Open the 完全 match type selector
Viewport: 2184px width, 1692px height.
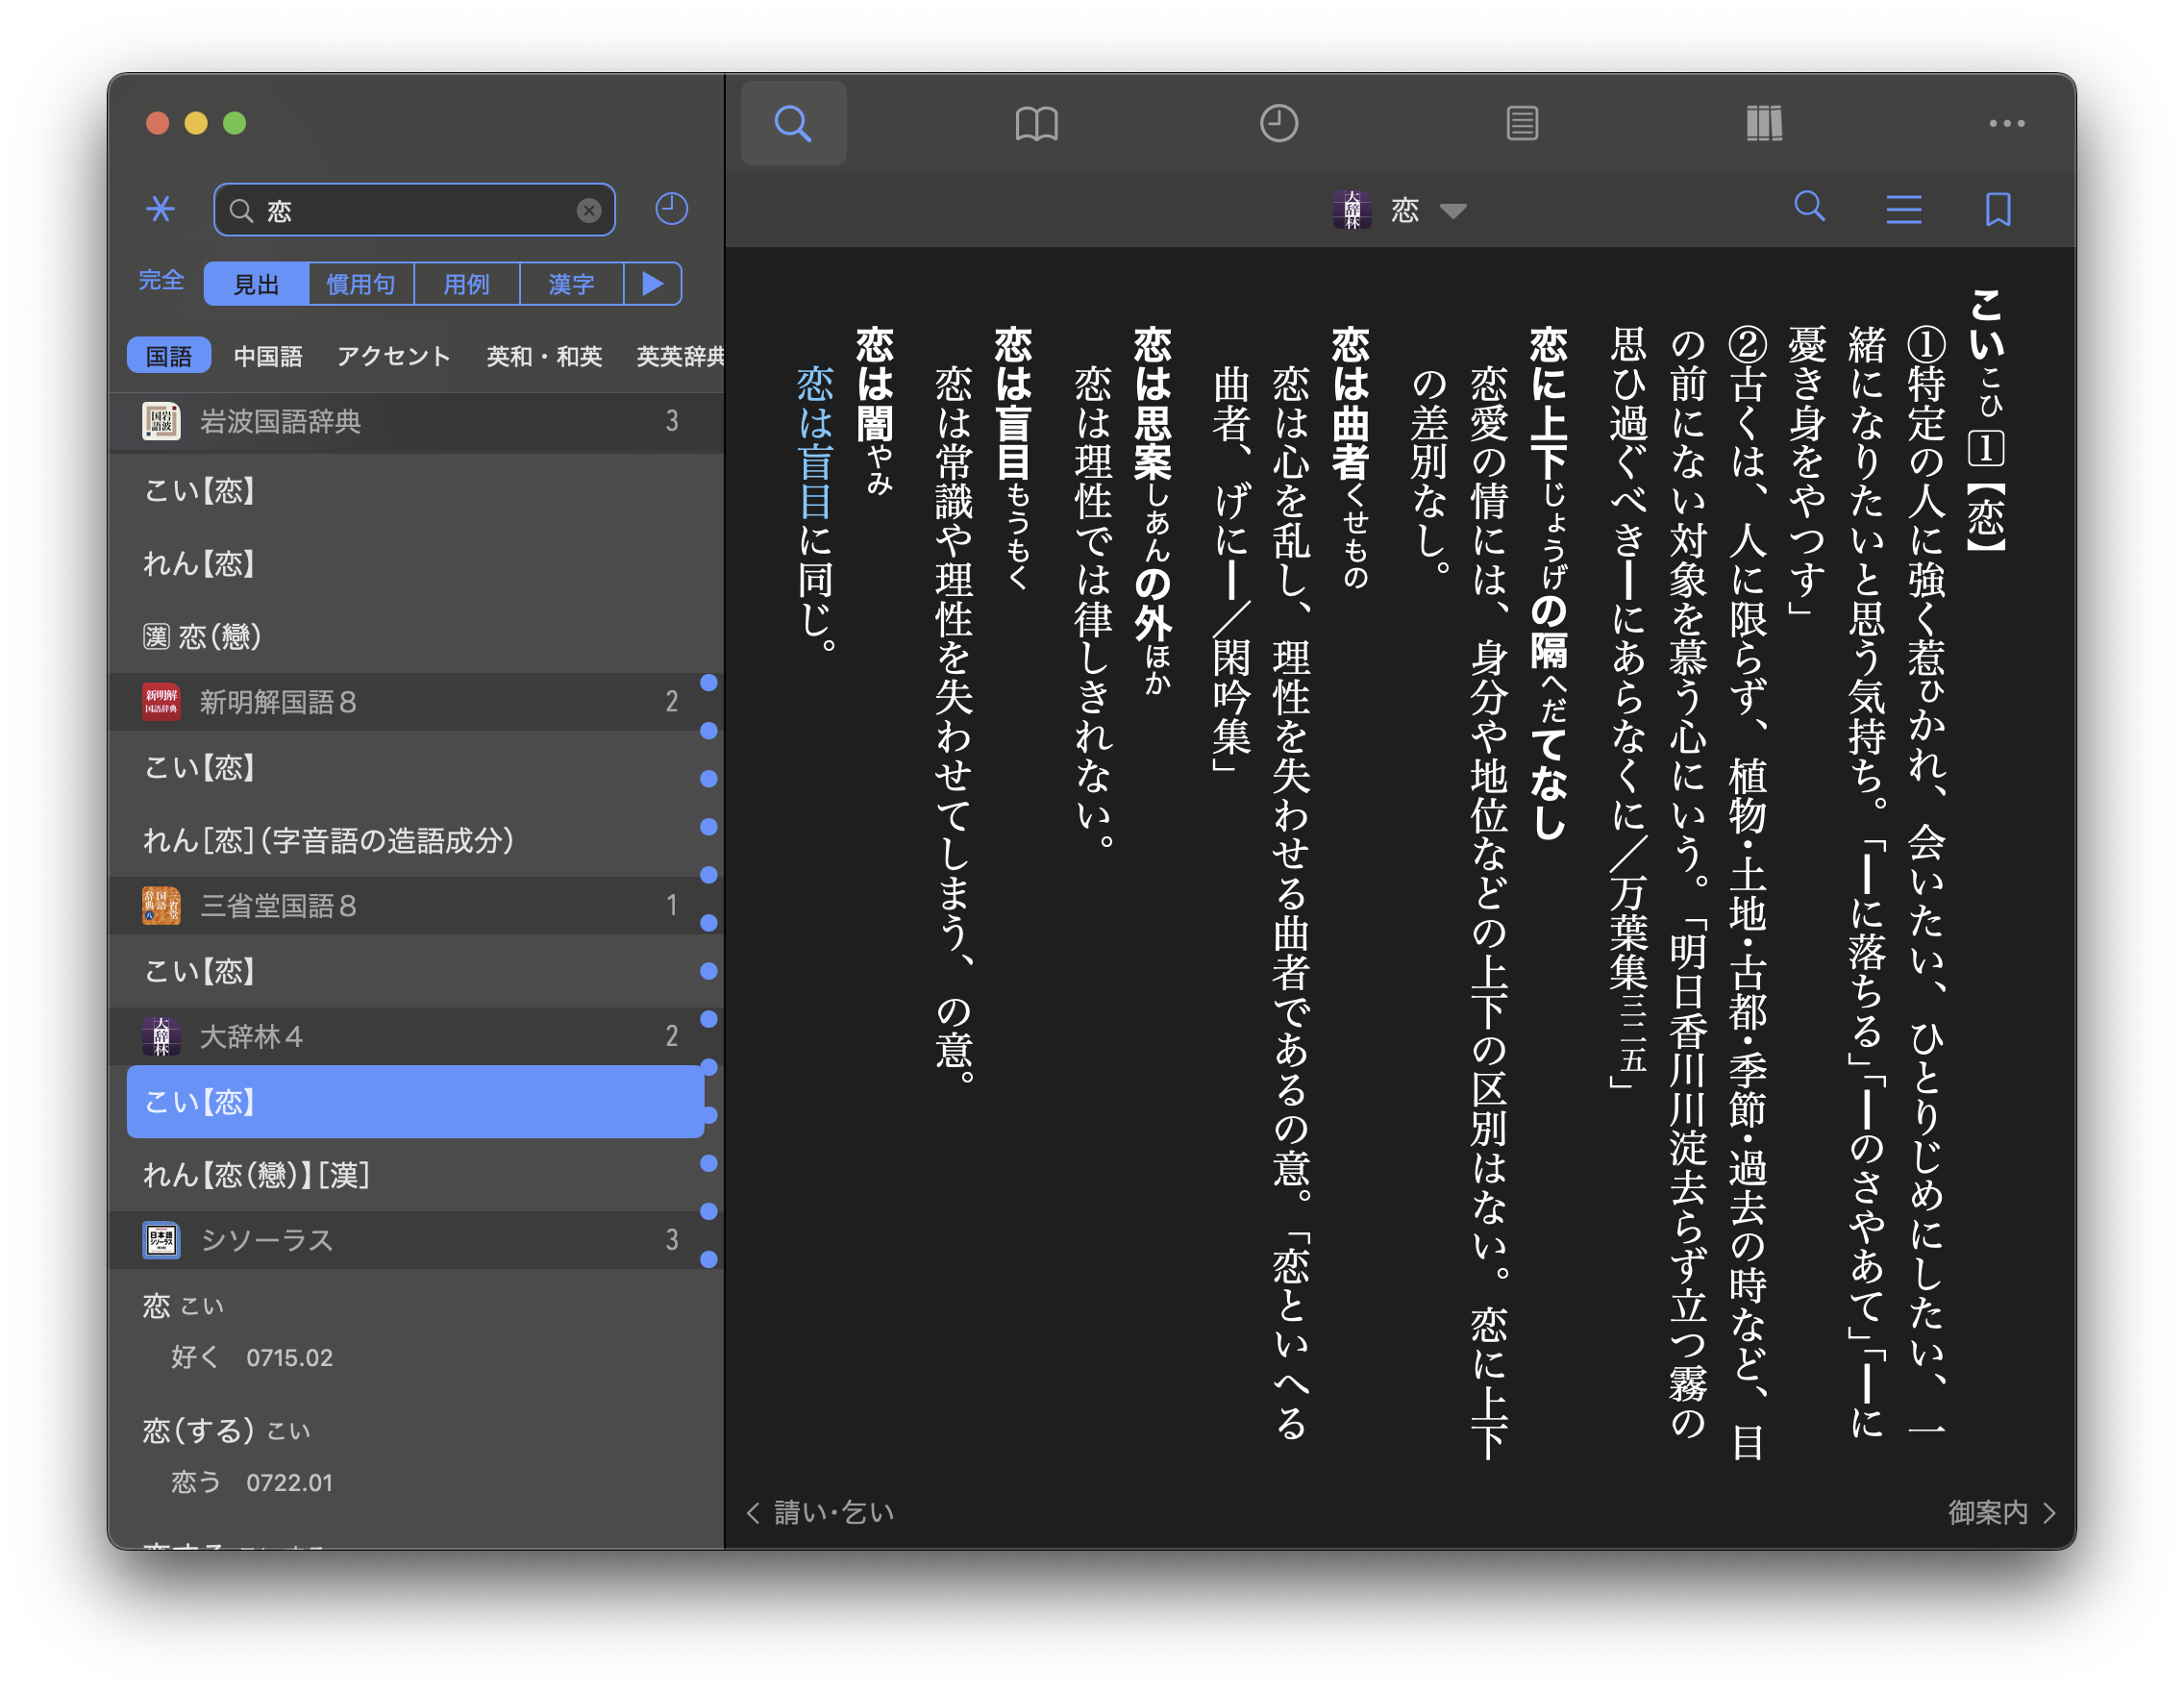point(161,280)
